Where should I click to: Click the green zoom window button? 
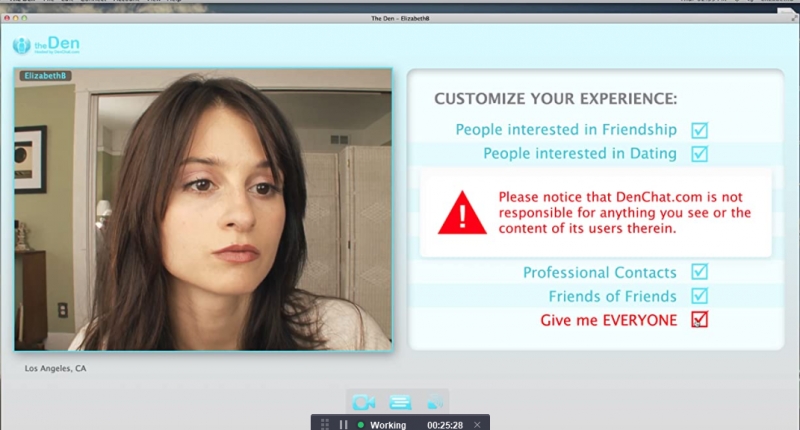(x=24, y=18)
